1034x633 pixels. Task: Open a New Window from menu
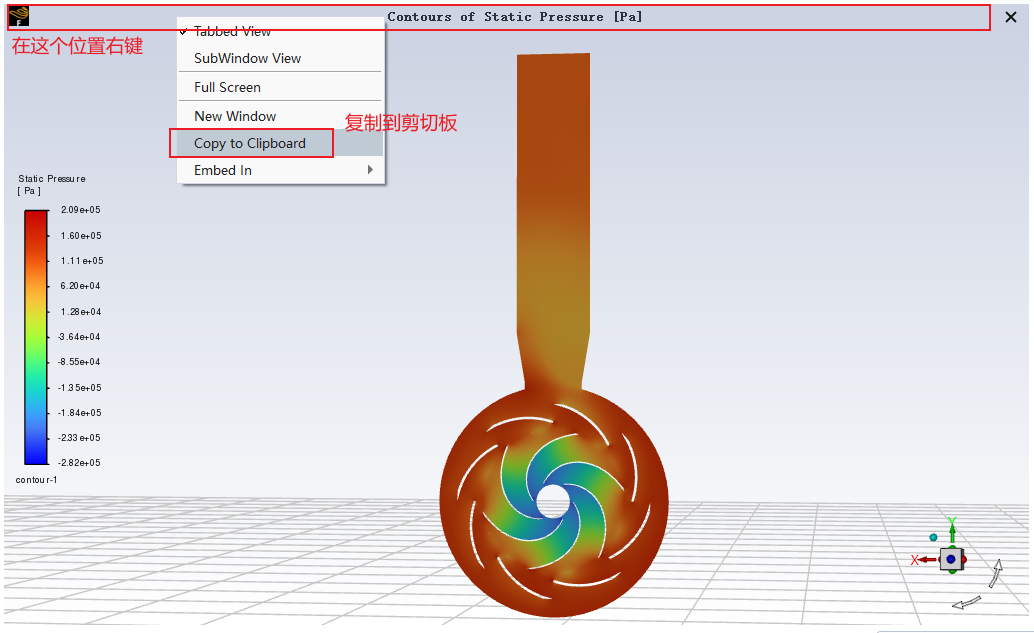235,116
